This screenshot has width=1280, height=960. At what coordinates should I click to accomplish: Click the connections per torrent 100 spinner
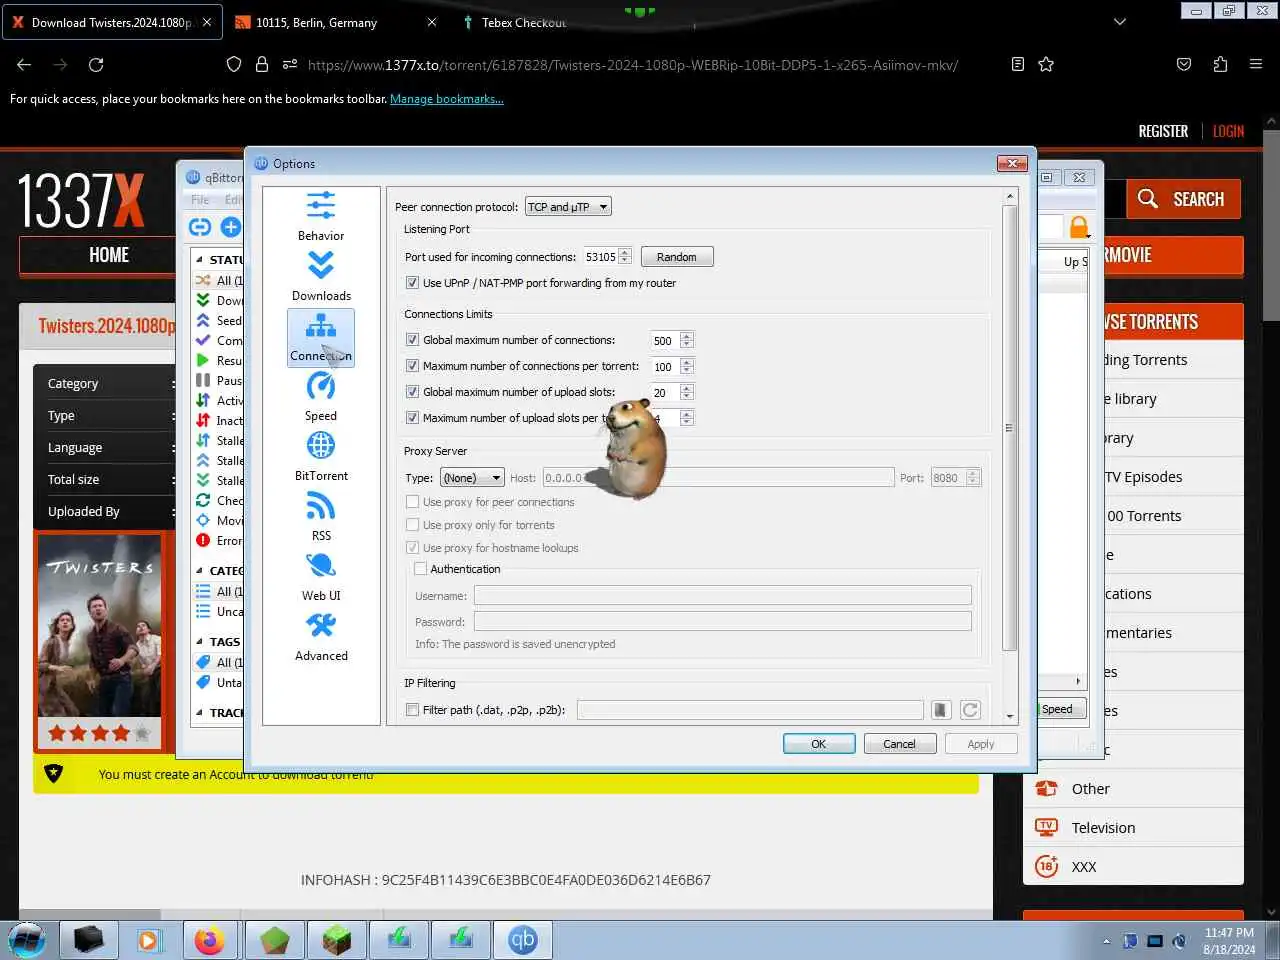(686, 366)
